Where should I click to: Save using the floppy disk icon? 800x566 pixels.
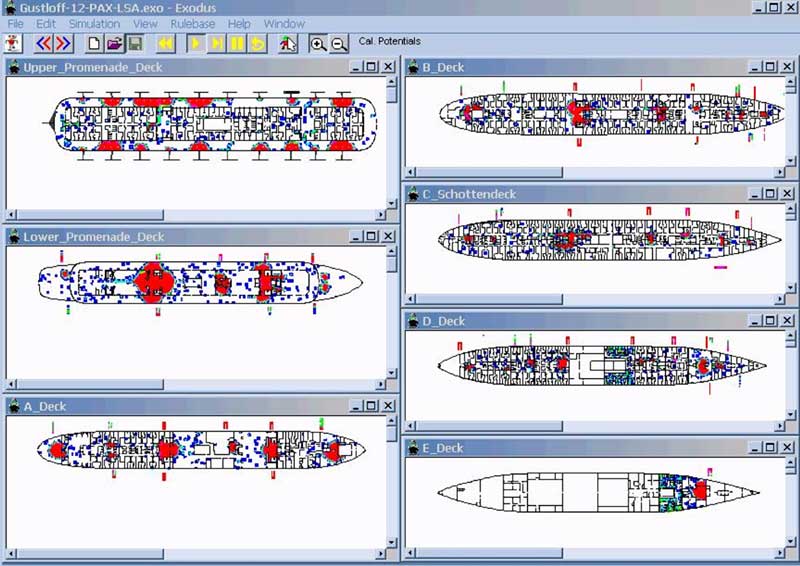point(135,43)
